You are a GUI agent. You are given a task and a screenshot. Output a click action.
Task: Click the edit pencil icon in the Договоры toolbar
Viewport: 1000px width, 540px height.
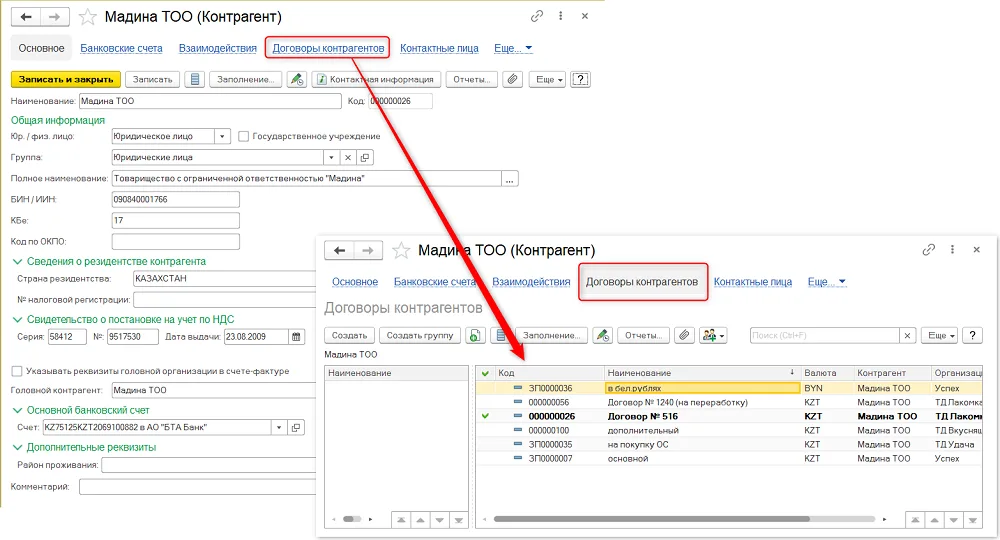click(x=603, y=335)
